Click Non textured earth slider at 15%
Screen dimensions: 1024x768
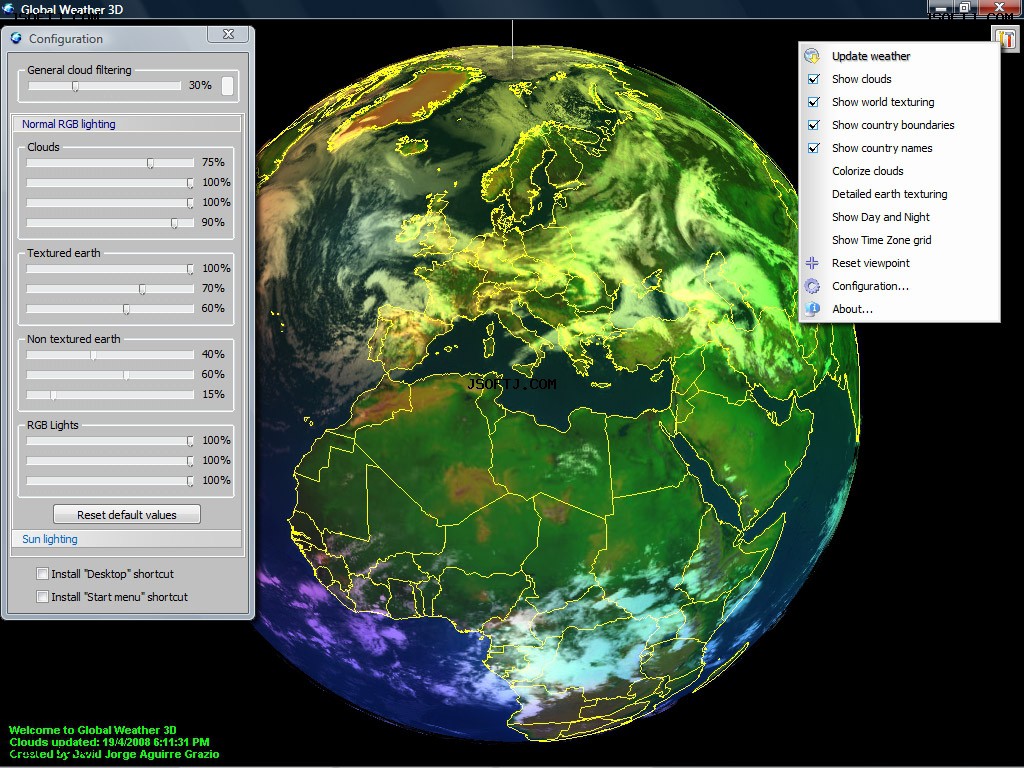coord(110,395)
